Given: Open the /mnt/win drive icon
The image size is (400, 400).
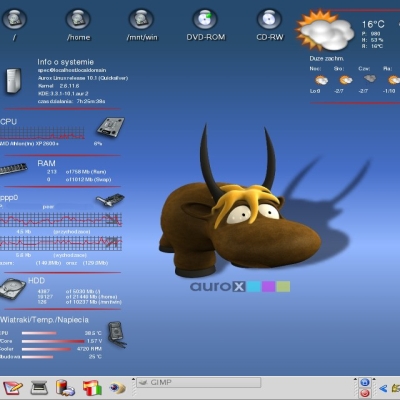Looking at the screenshot, I should click(141, 18).
